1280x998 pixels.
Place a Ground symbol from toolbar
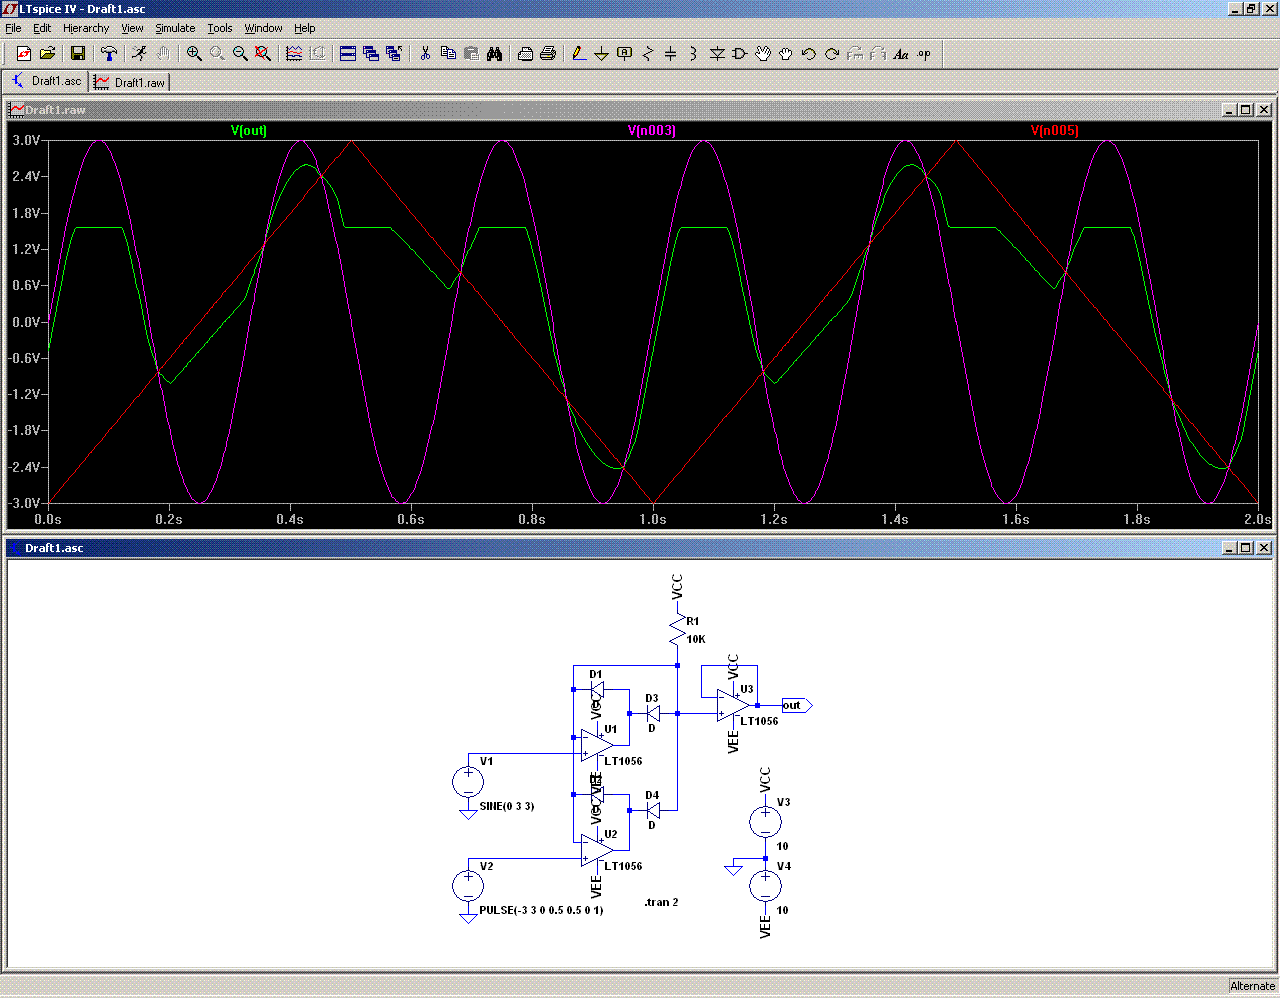[601, 54]
